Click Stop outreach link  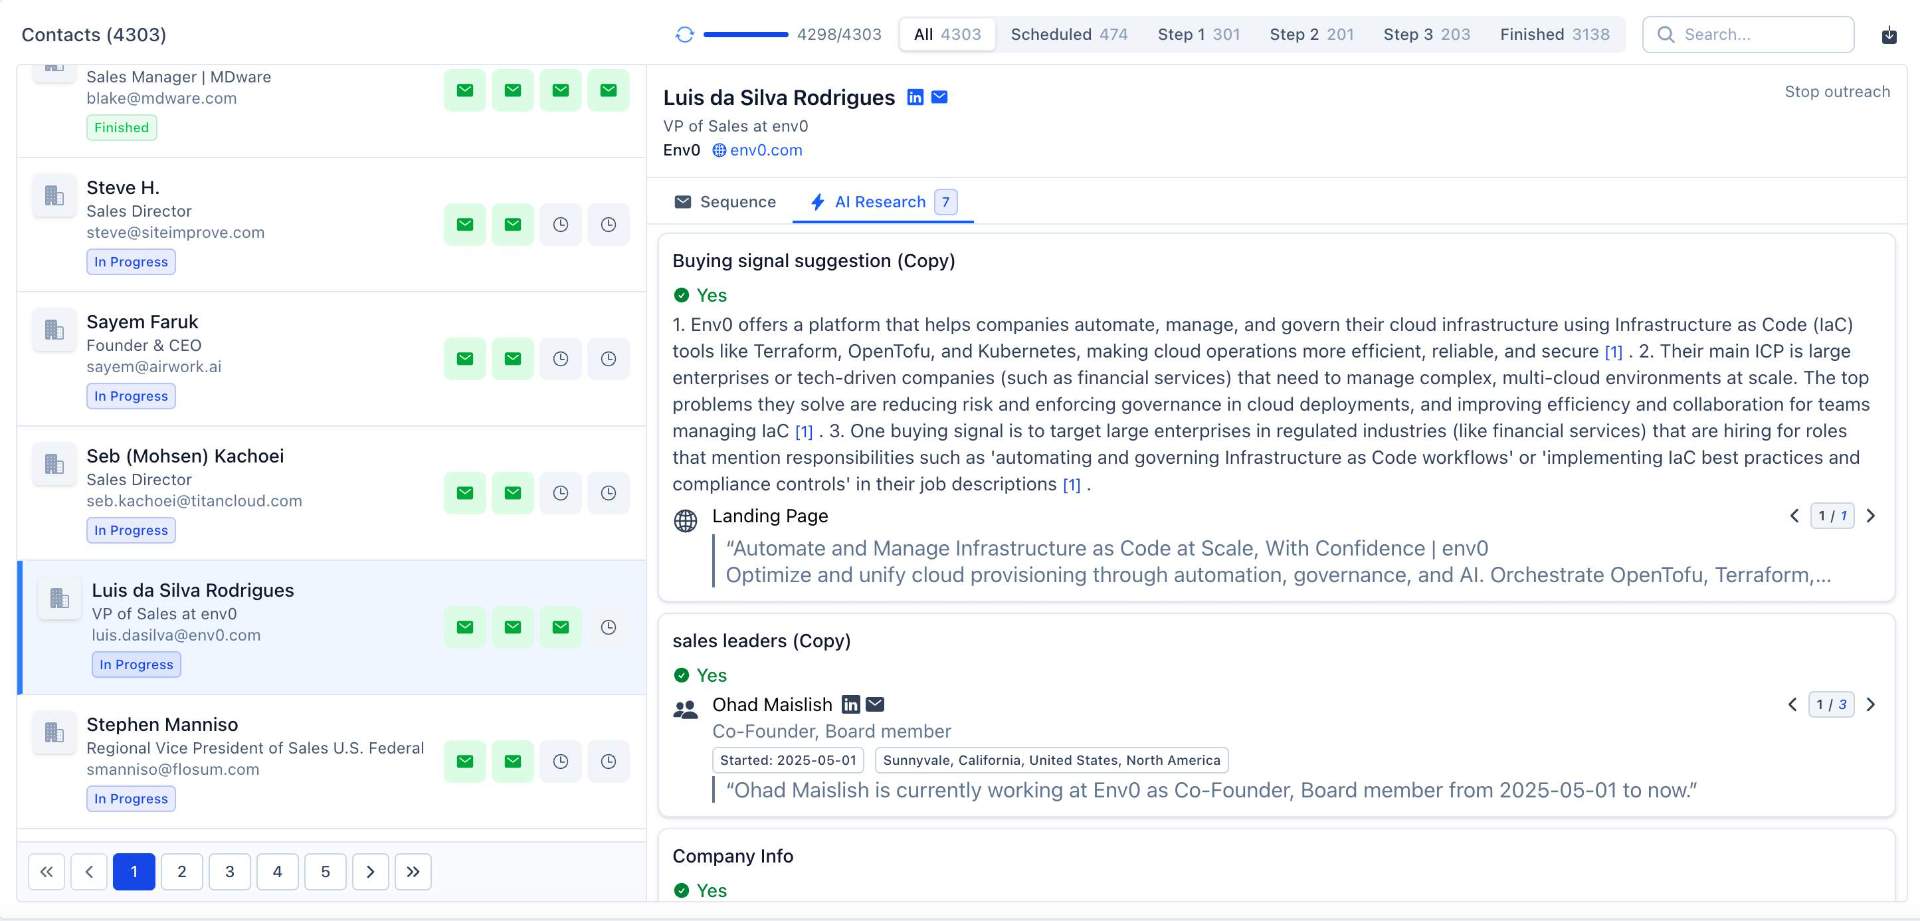coord(1837,92)
